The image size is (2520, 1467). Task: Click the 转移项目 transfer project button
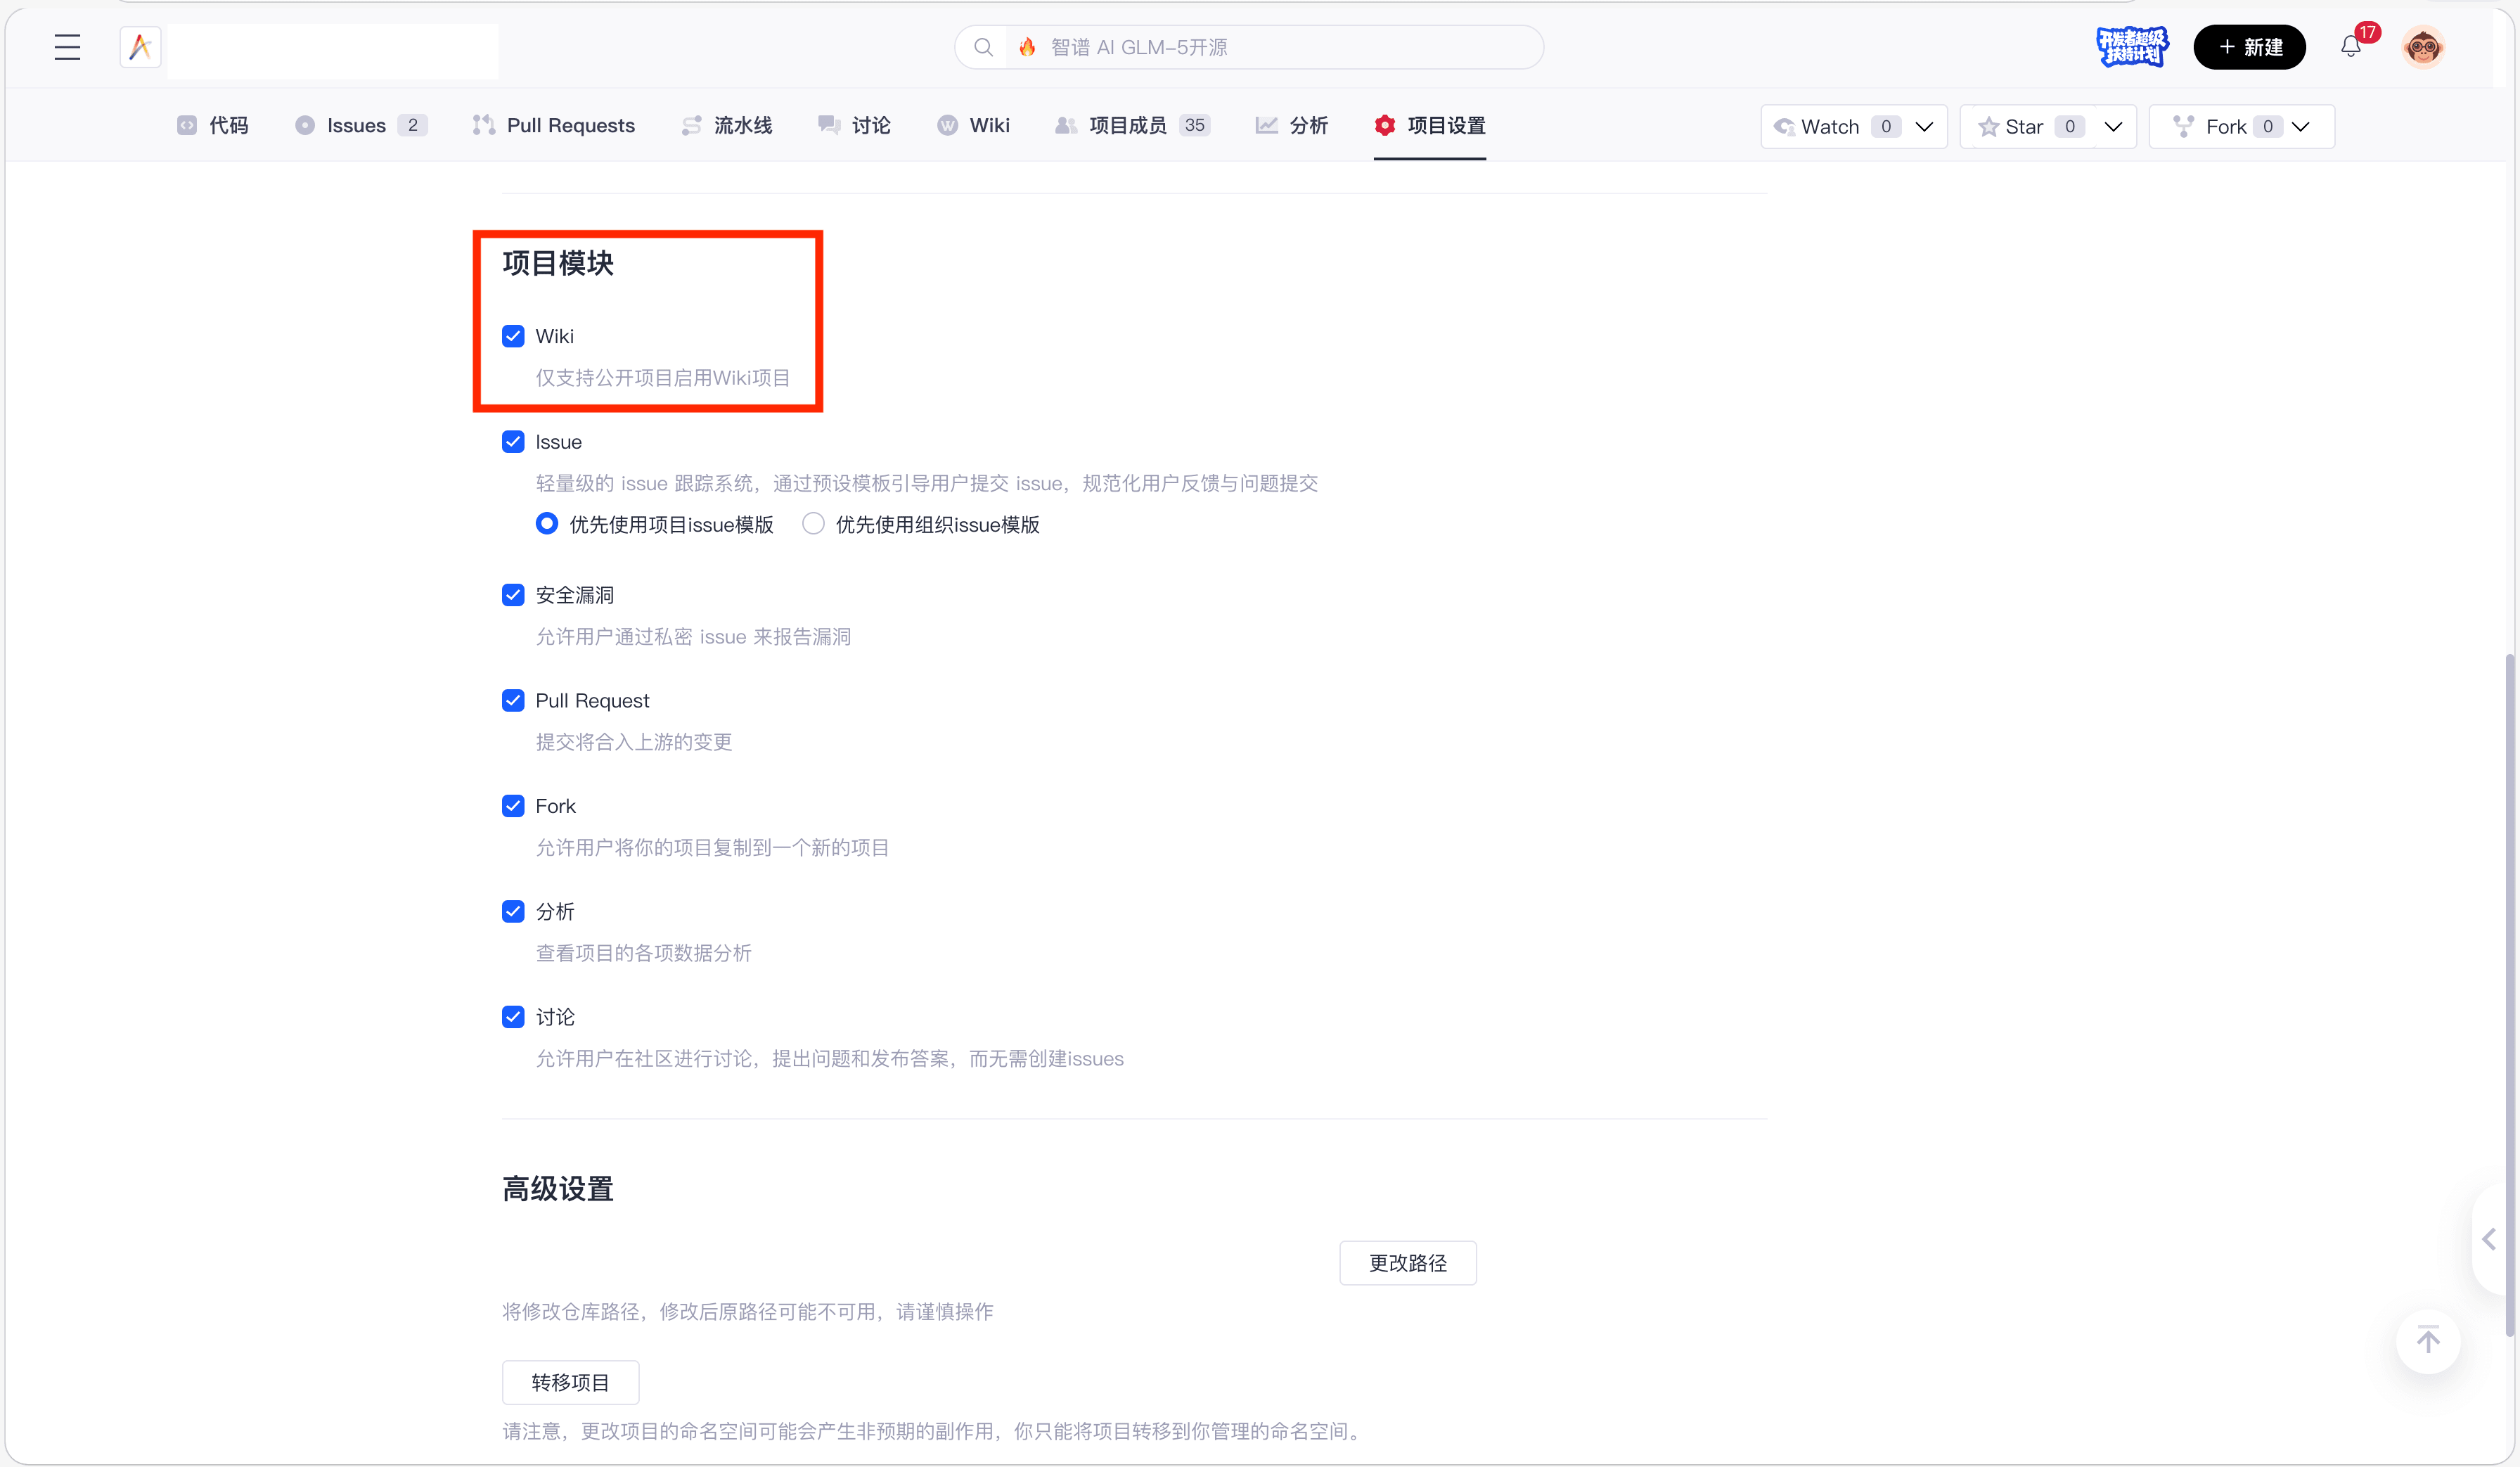570,1381
